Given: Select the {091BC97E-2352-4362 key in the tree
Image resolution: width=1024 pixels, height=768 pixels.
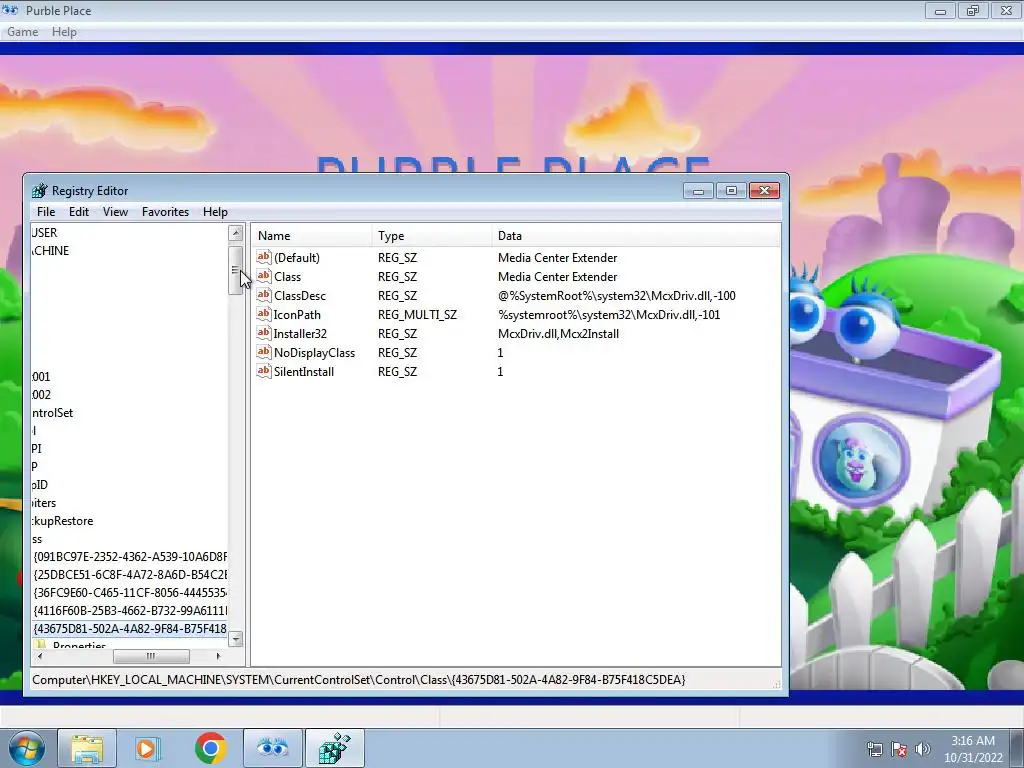Looking at the screenshot, I should (x=130, y=556).
